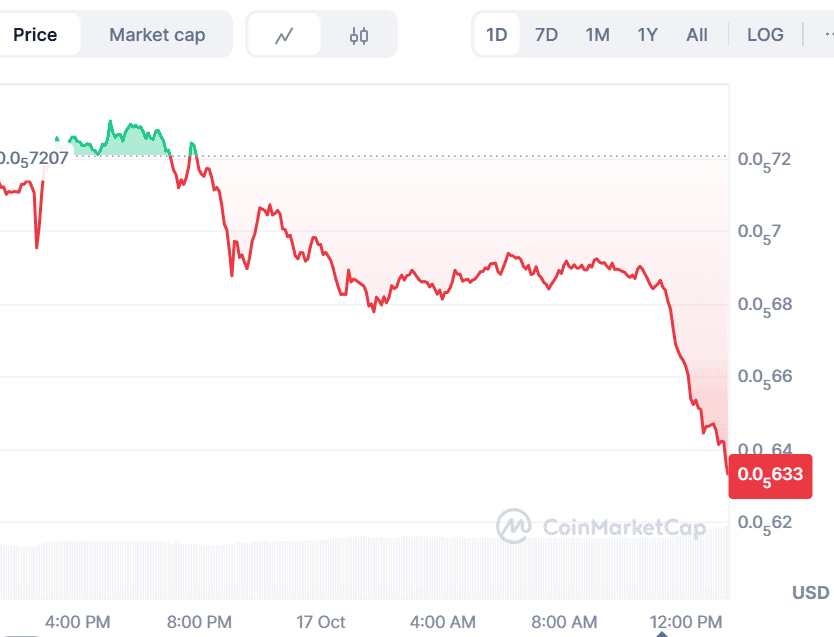
Task: Open the USD currency selector
Action: pyautogui.click(x=811, y=593)
